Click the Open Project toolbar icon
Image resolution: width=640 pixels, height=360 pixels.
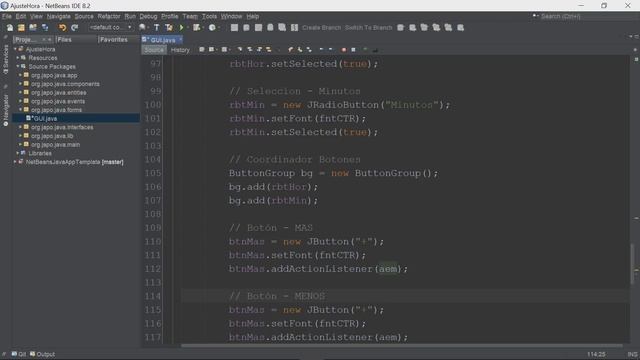(33, 28)
